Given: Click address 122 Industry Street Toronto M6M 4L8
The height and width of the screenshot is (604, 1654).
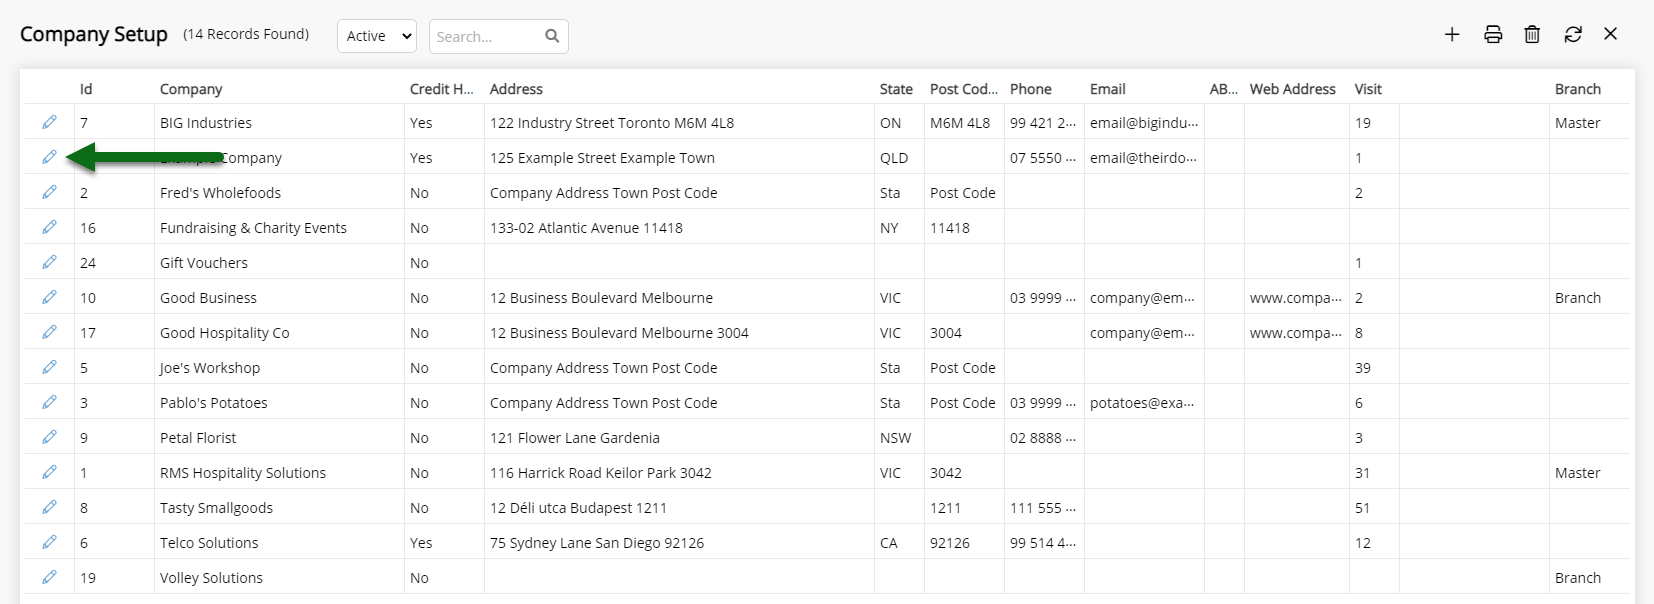Looking at the screenshot, I should click(x=612, y=123).
